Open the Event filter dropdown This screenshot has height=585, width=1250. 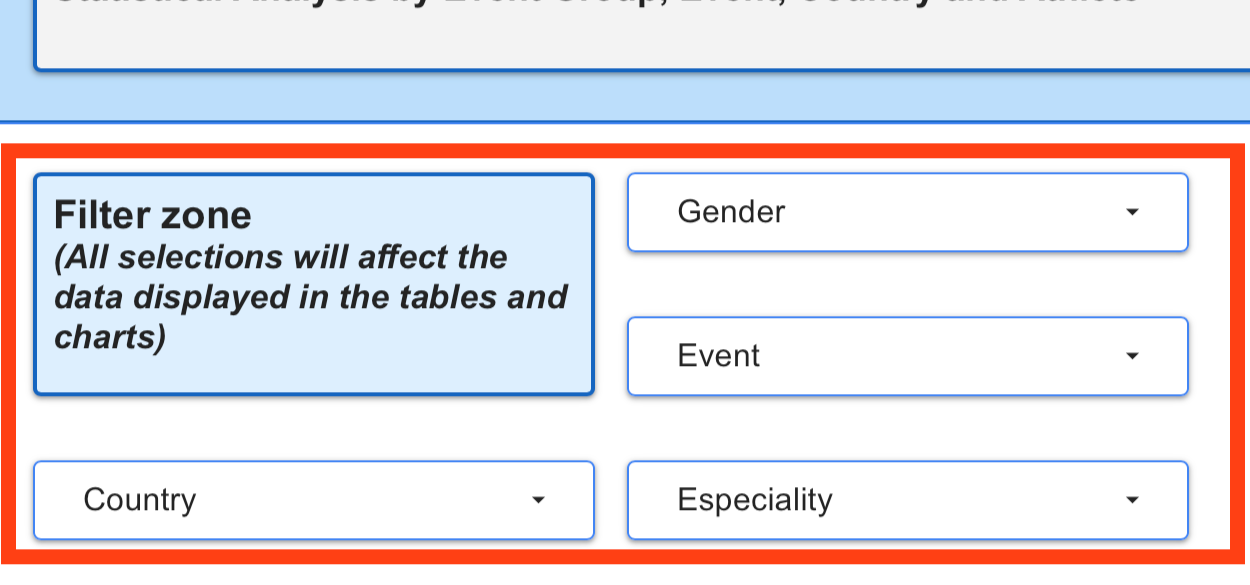click(907, 356)
